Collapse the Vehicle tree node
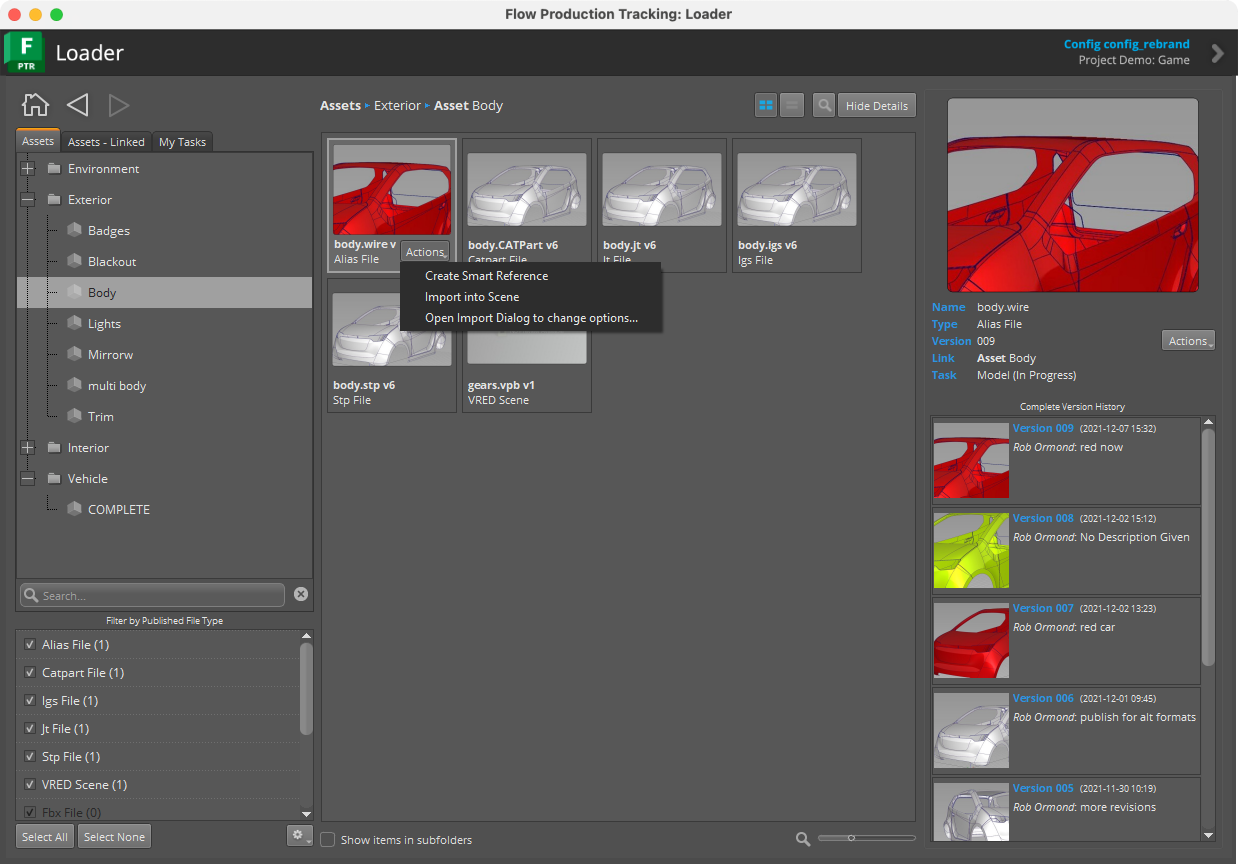The height and width of the screenshot is (864, 1238). (27, 478)
